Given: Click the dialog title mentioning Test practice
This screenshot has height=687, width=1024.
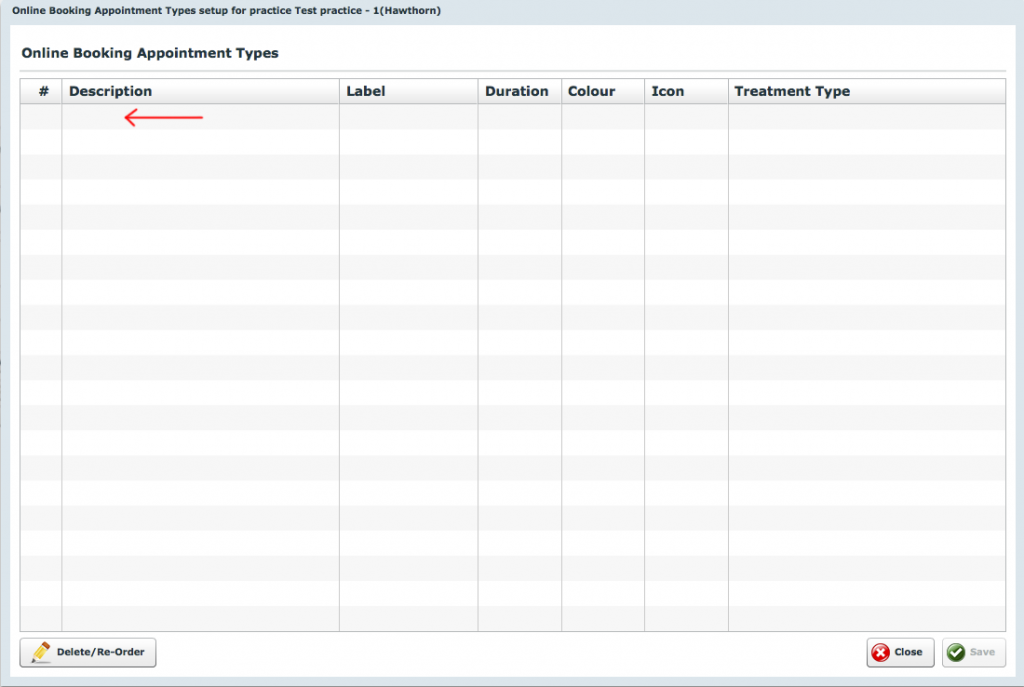Looking at the screenshot, I should pyautogui.click(x=227, y=10).
